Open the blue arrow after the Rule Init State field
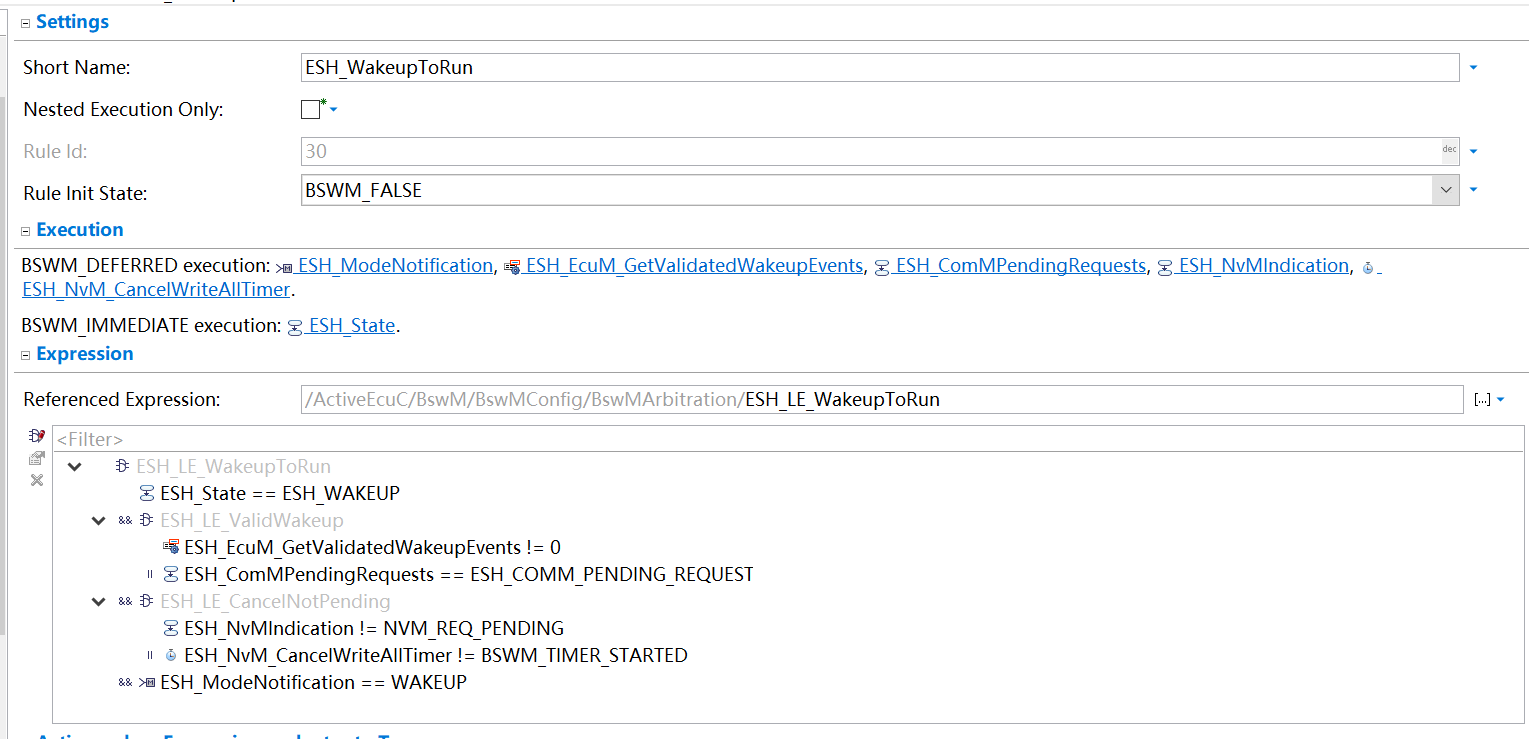The height and width of the screenshot is (739, 1529). point(1474,190)
